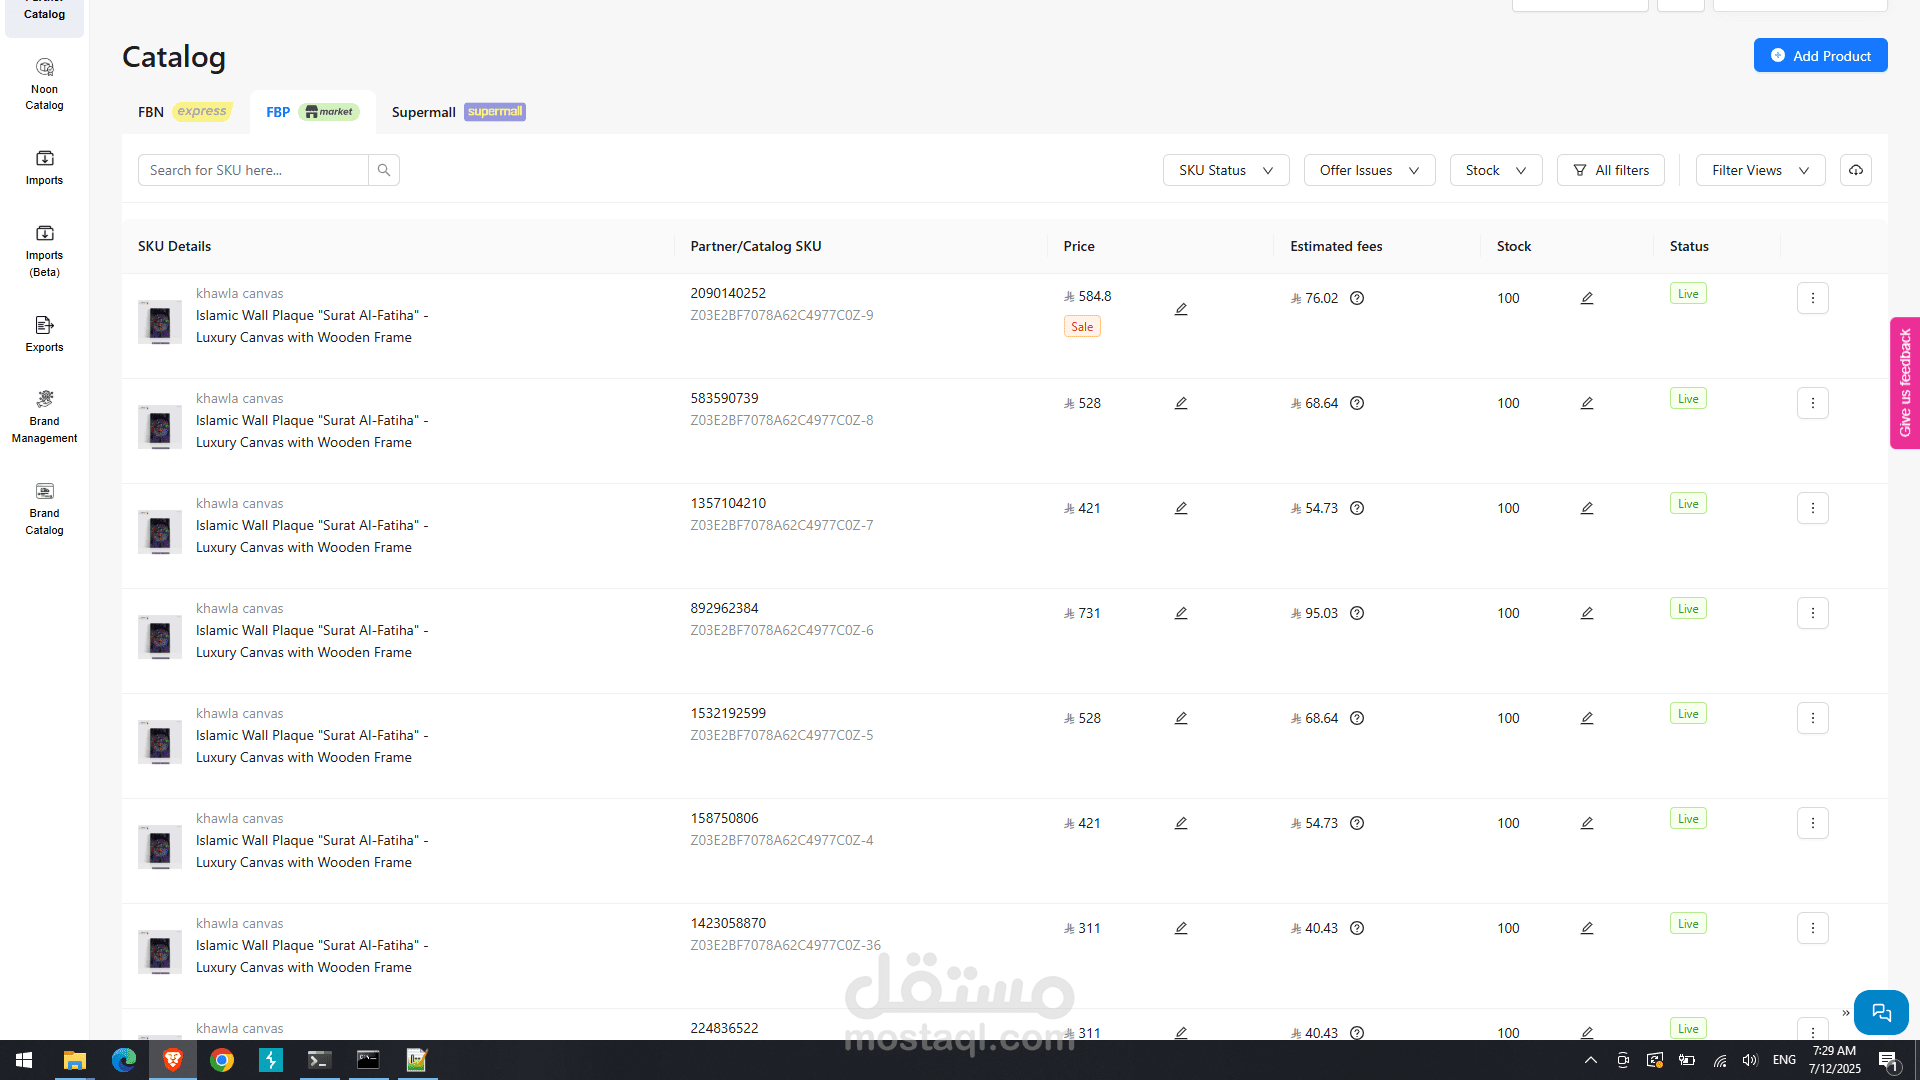Show fee info for 76.02
Image resolution: width=1920 pixels, height=1080 pixels.
click(x=1357, y=298)
